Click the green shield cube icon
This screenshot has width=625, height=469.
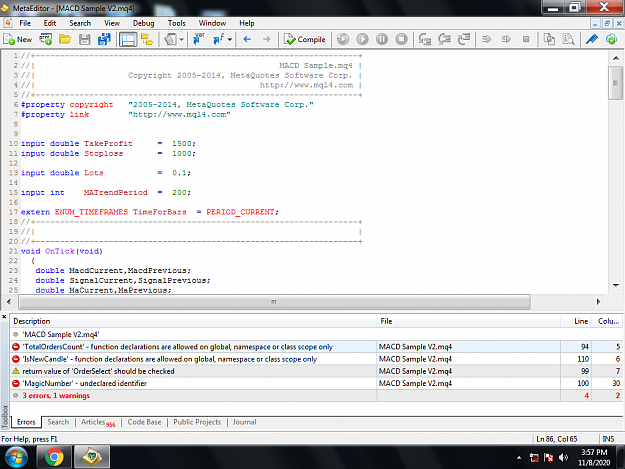click(x=611, y=39)
